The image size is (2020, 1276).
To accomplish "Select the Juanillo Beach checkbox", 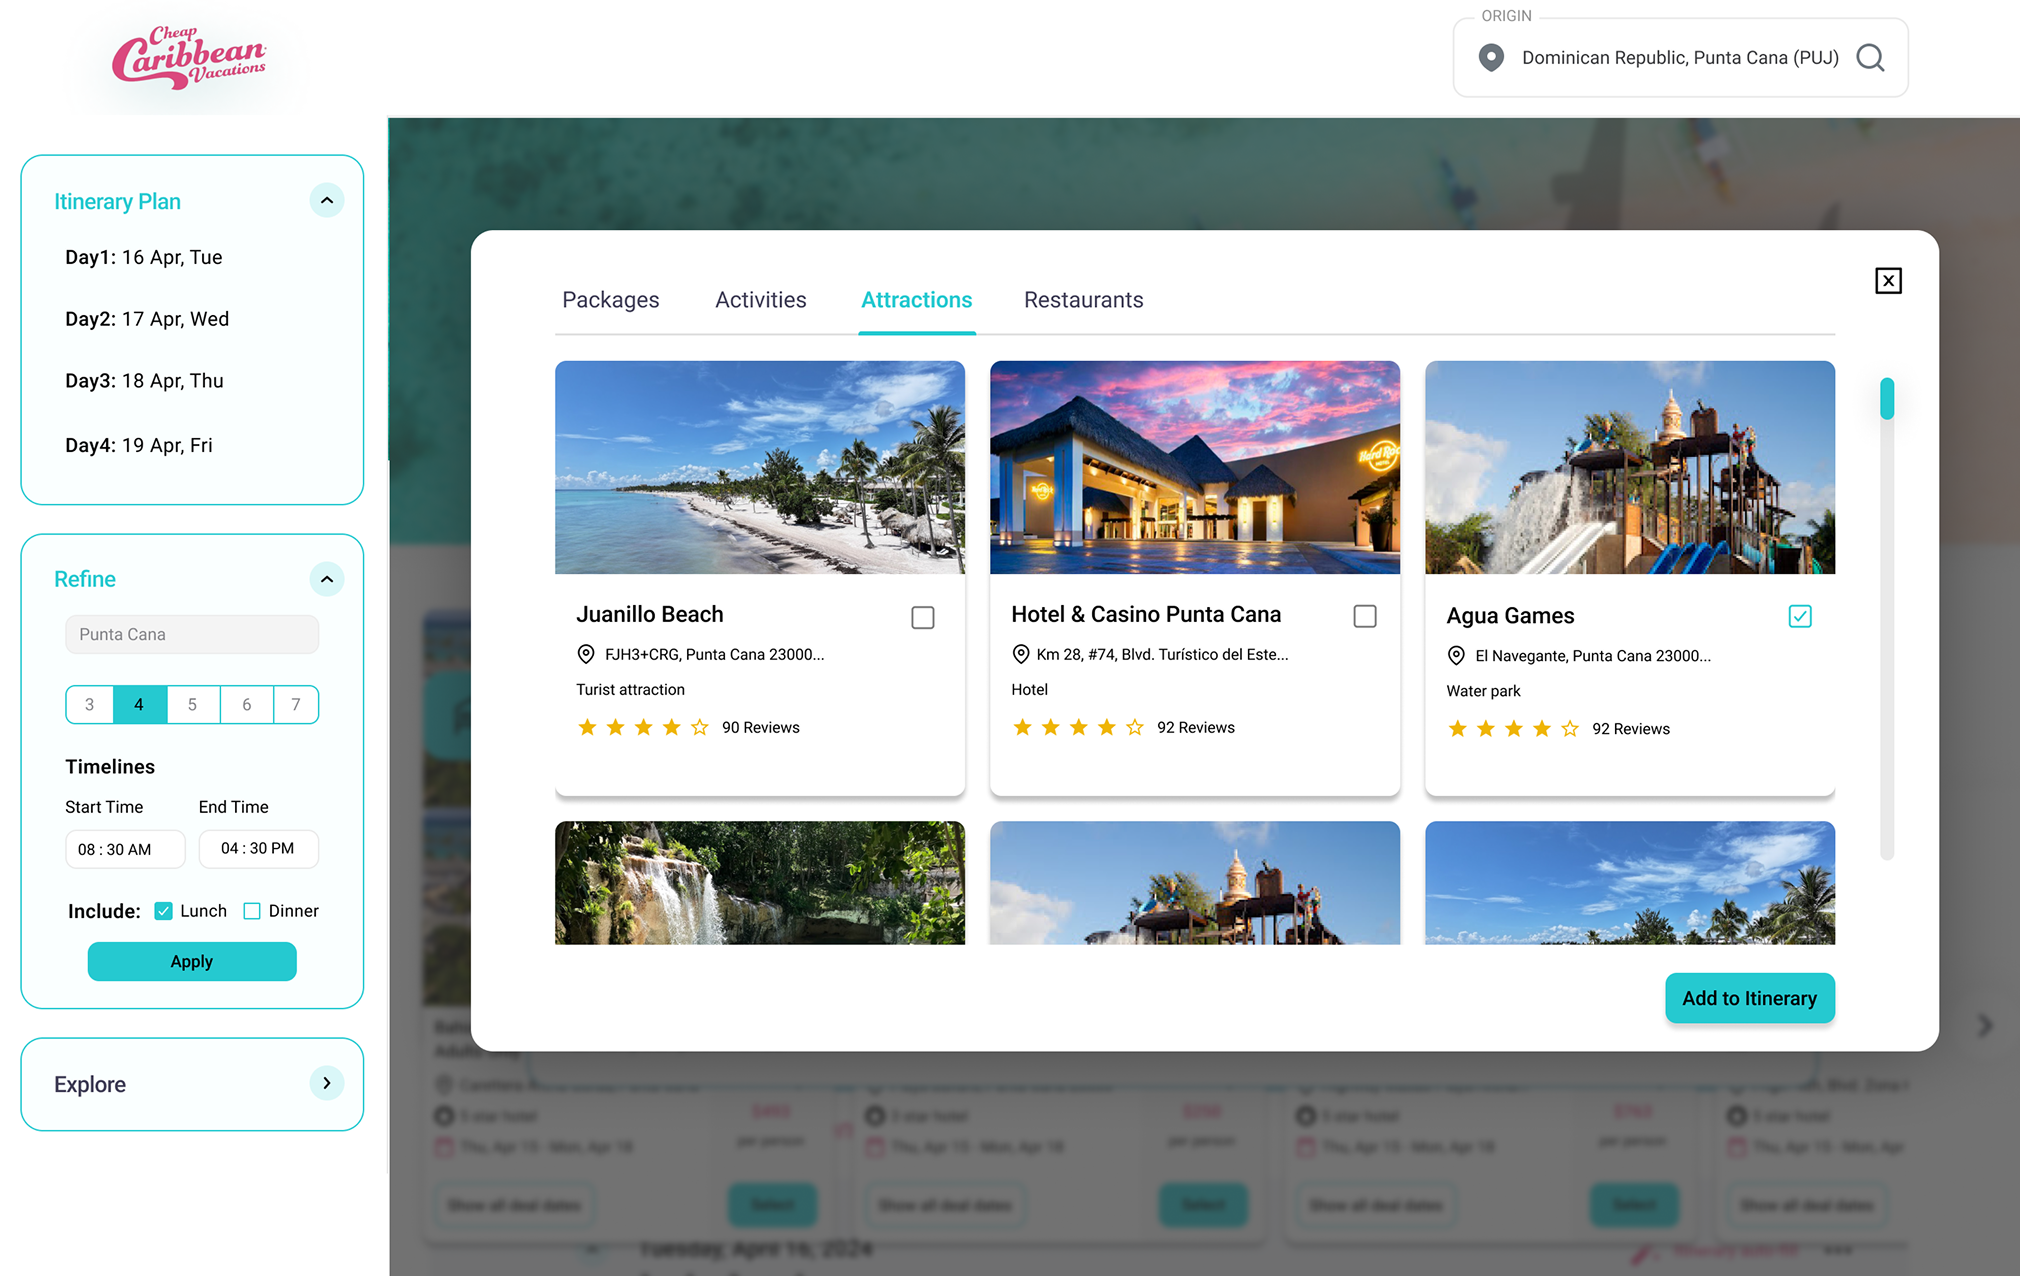I will click(x=923, y=617).
